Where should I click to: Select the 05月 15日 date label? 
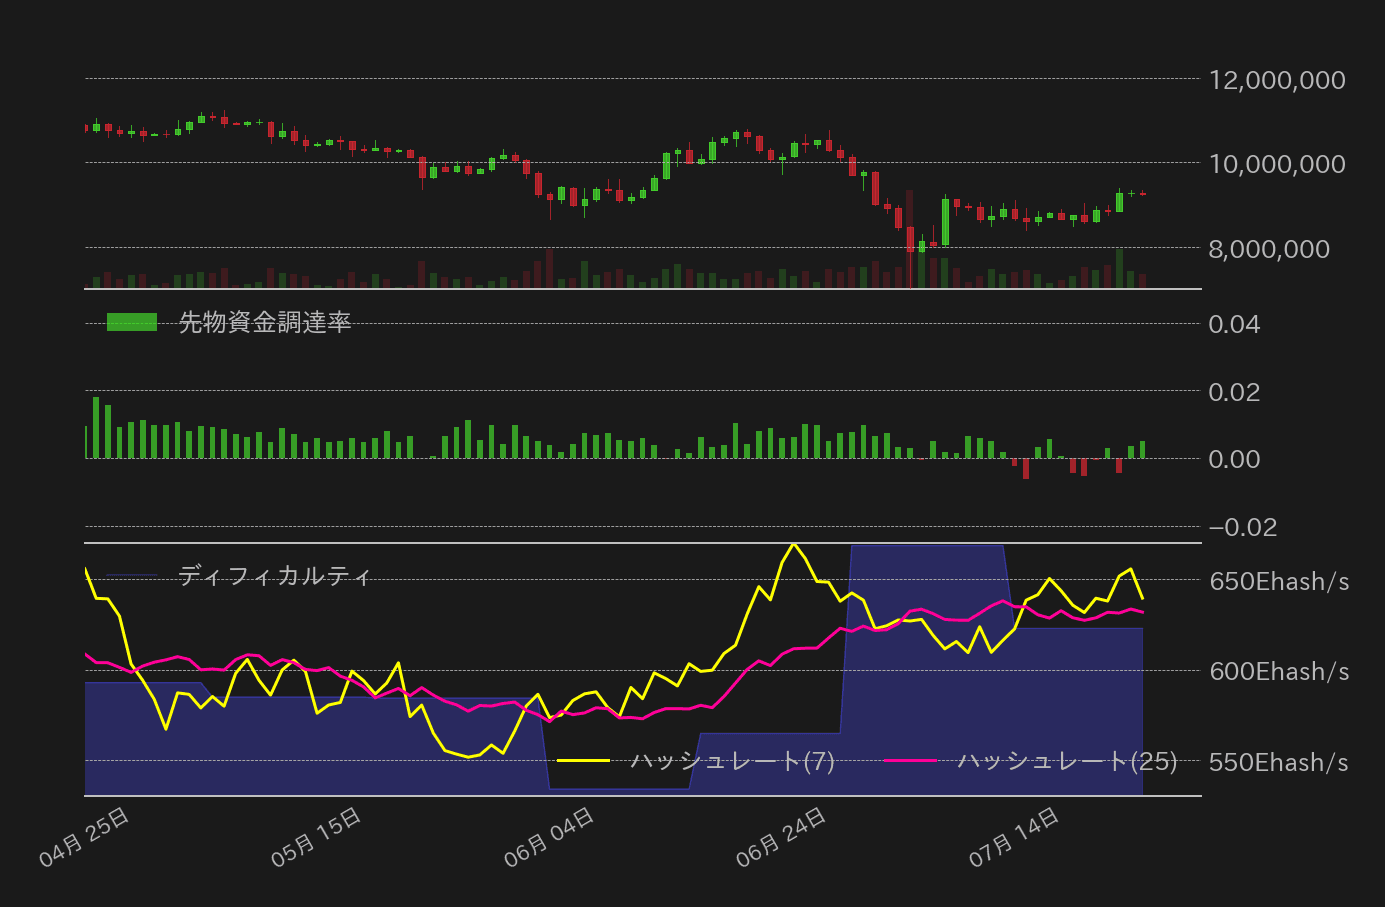point(317,837)
